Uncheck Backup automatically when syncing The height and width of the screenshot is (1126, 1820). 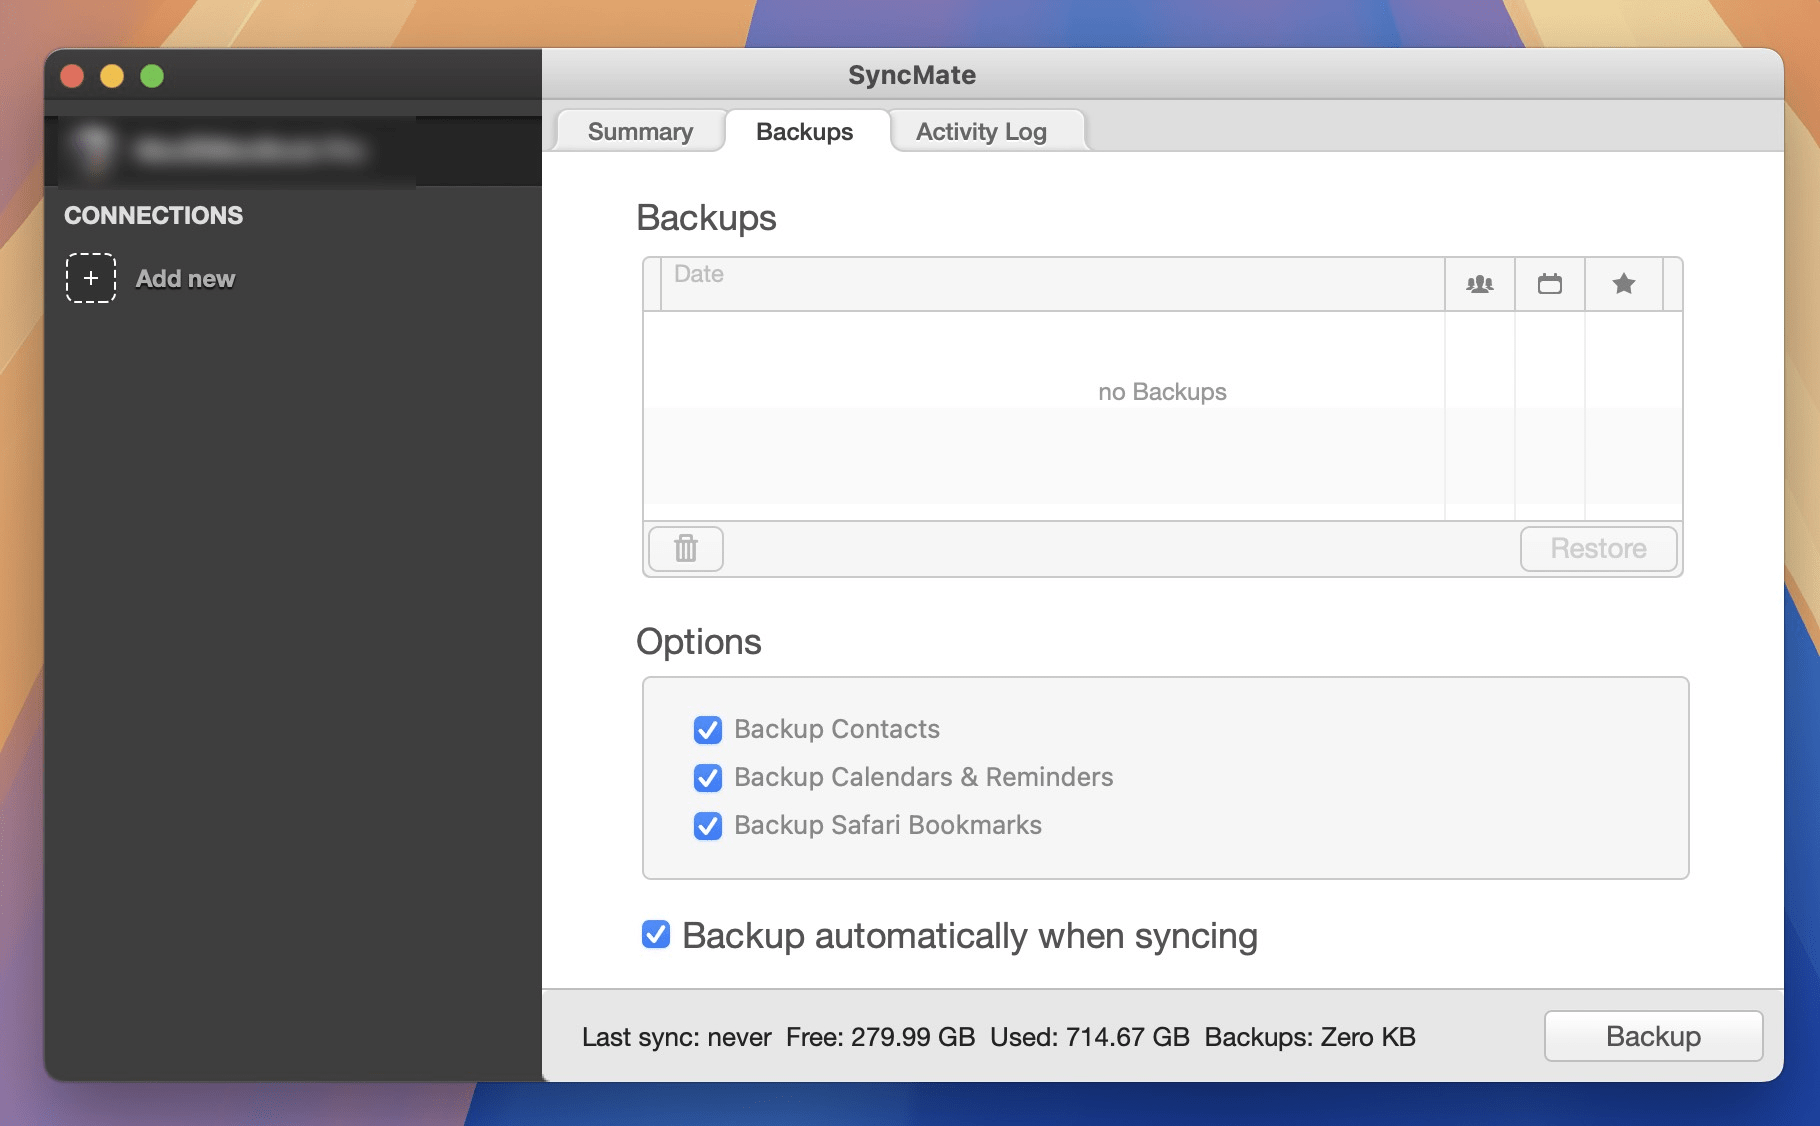click(x=655, y=936)
